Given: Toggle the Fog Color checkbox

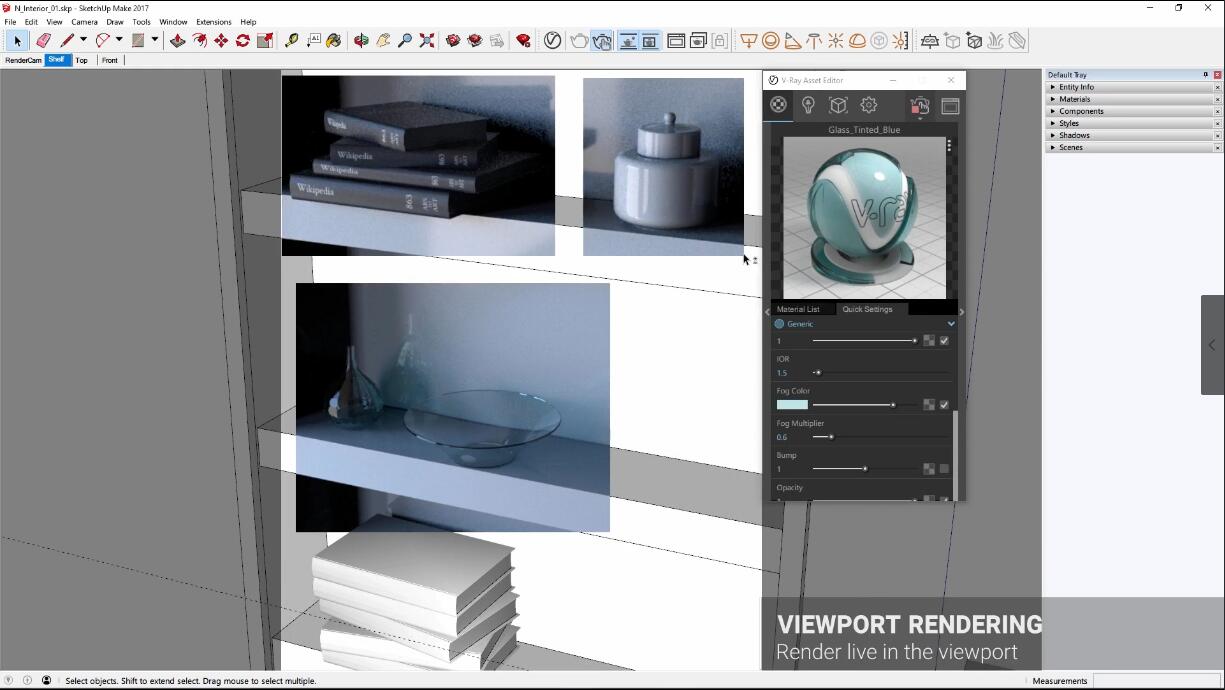Looking at the screenshot, I should click(x=944, y=405).
